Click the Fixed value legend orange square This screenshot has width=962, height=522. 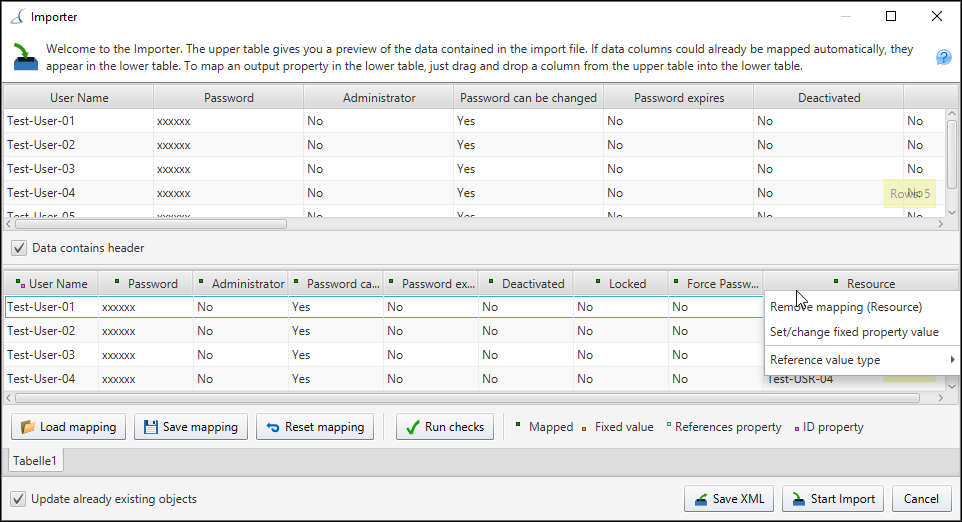(584, 429)
